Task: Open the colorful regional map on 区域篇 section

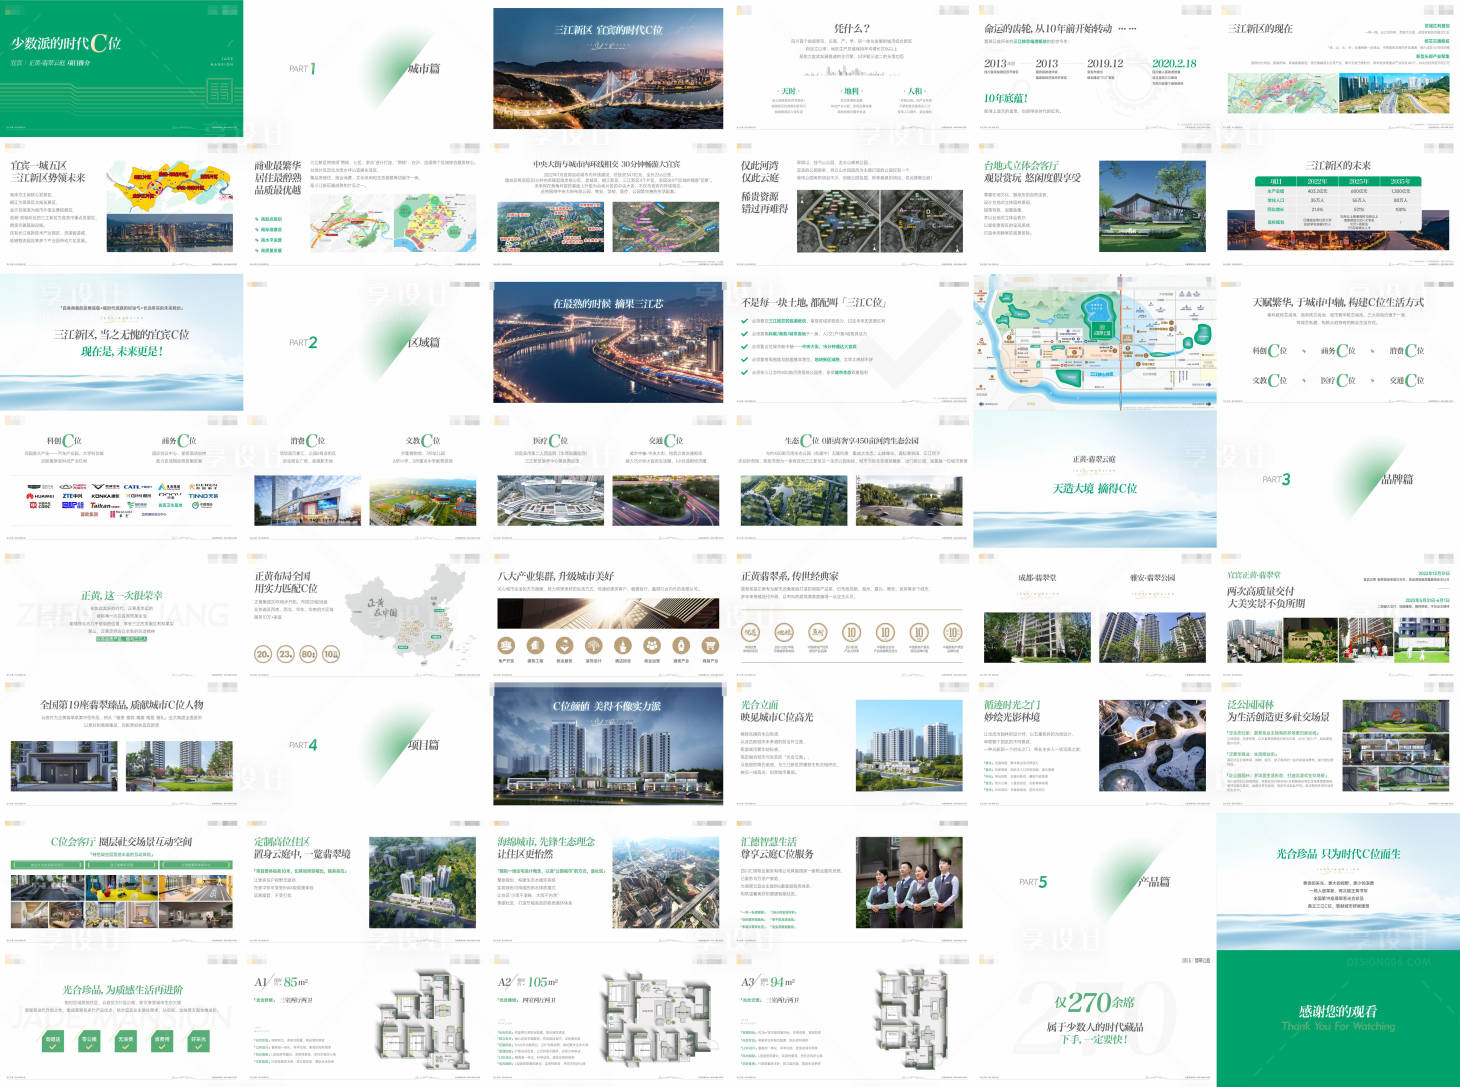Action: point(1095,342)
